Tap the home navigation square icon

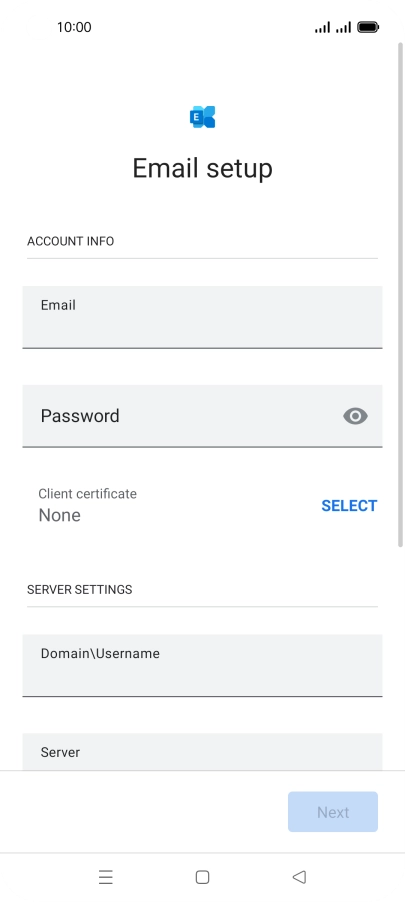[x=202, y=877]
